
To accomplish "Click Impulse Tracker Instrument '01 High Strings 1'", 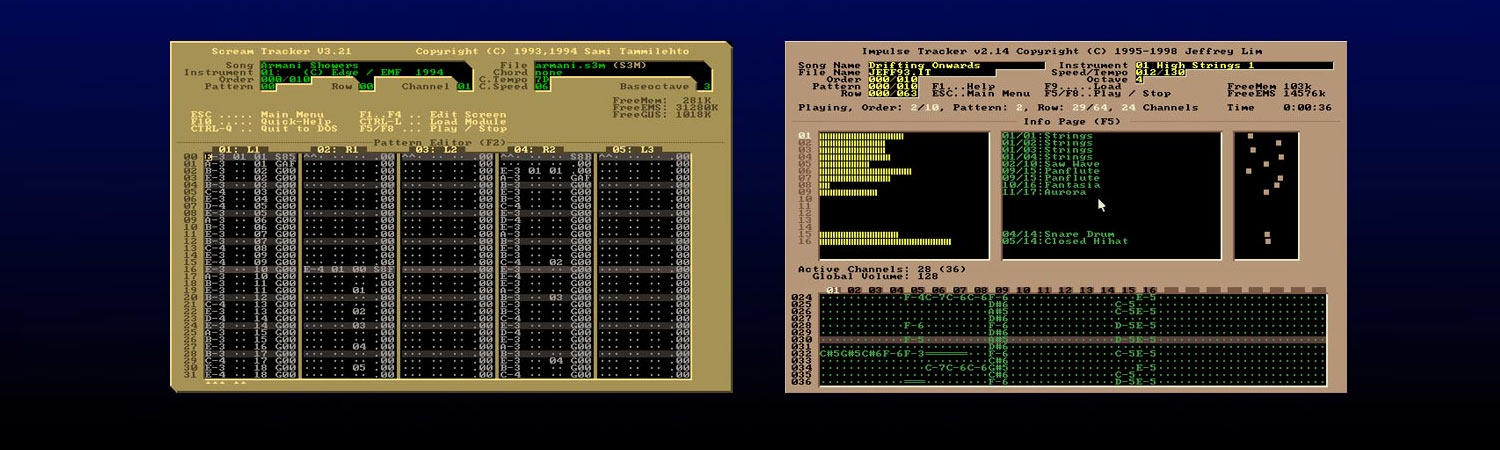I will [1234, 65].
